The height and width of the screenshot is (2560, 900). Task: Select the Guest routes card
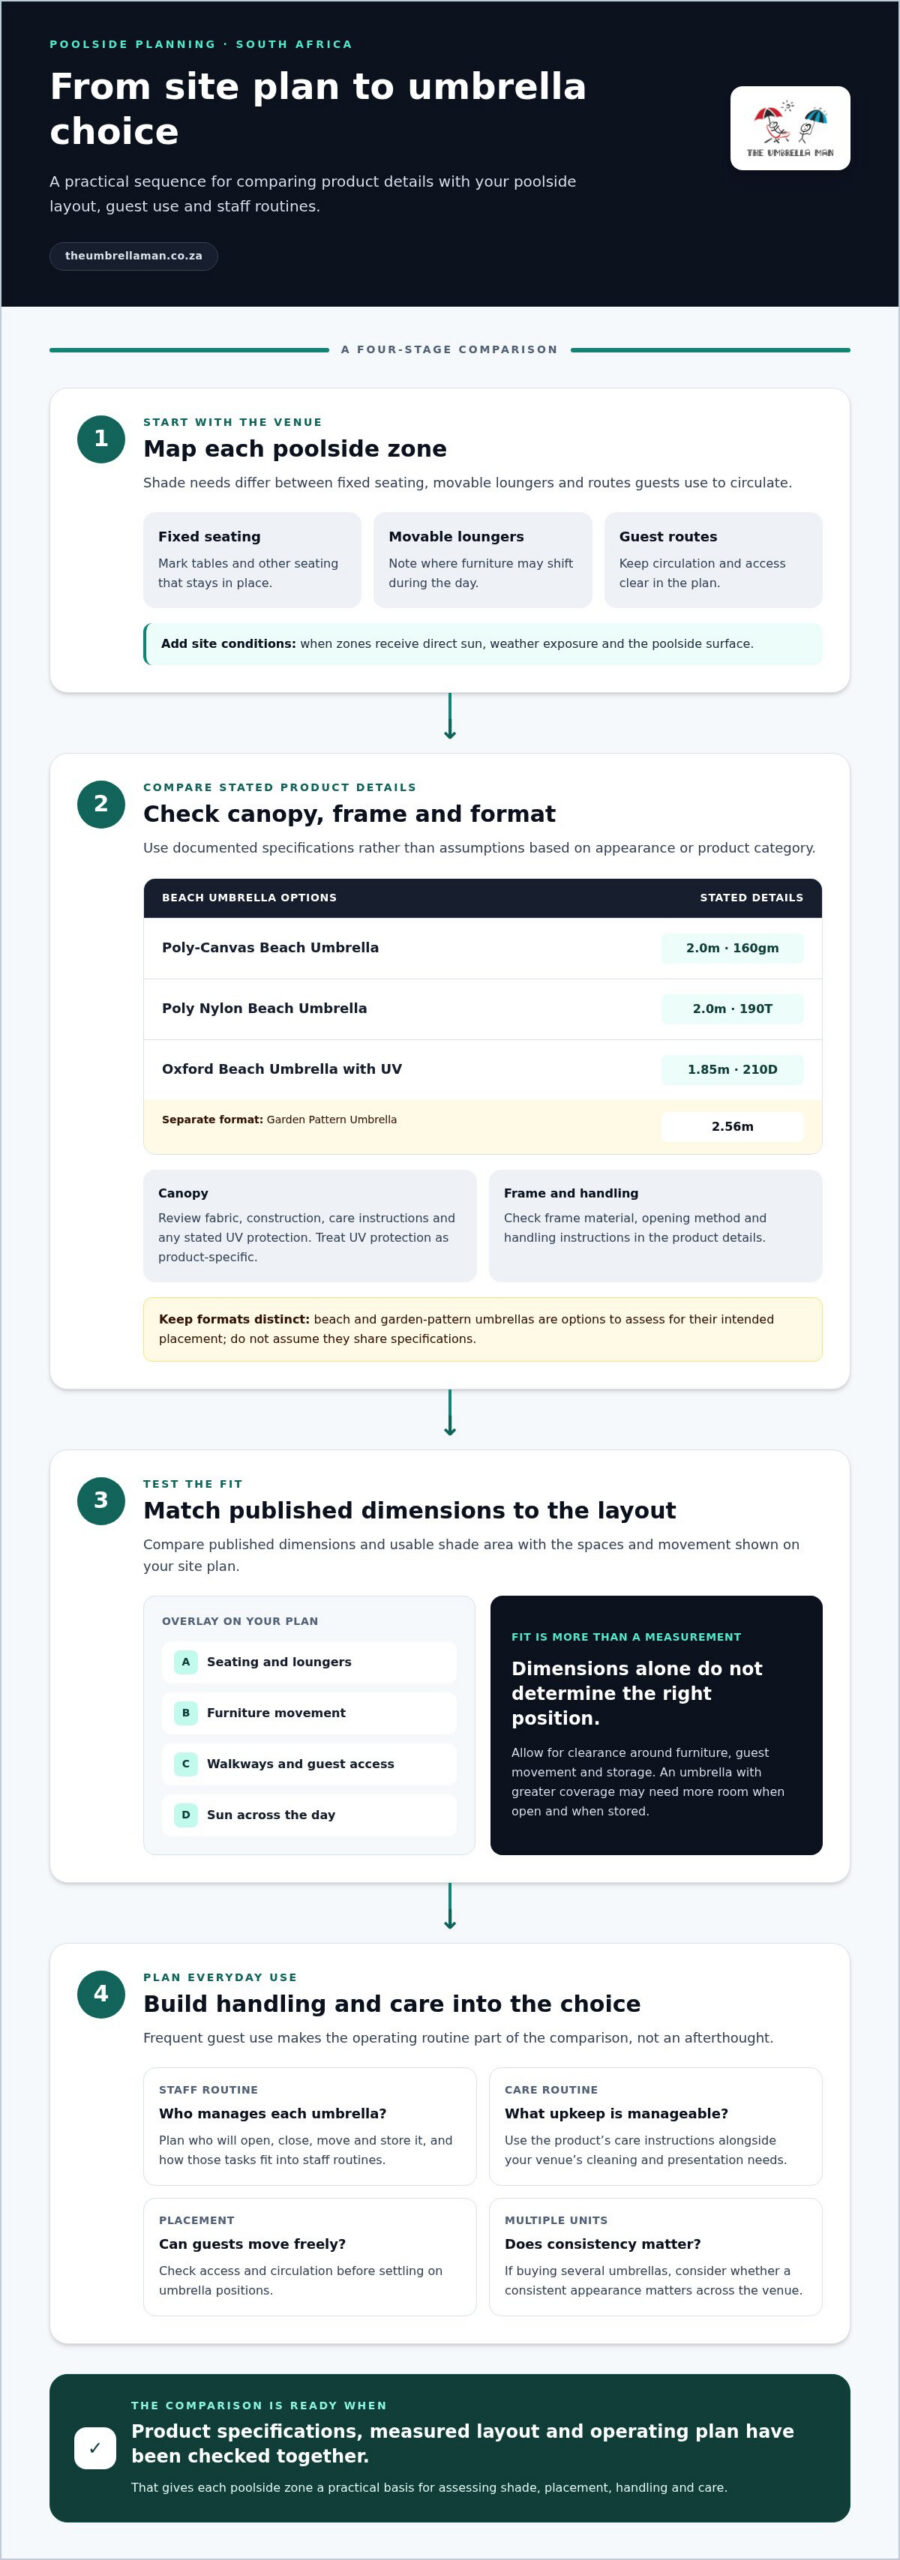(713, 560)
